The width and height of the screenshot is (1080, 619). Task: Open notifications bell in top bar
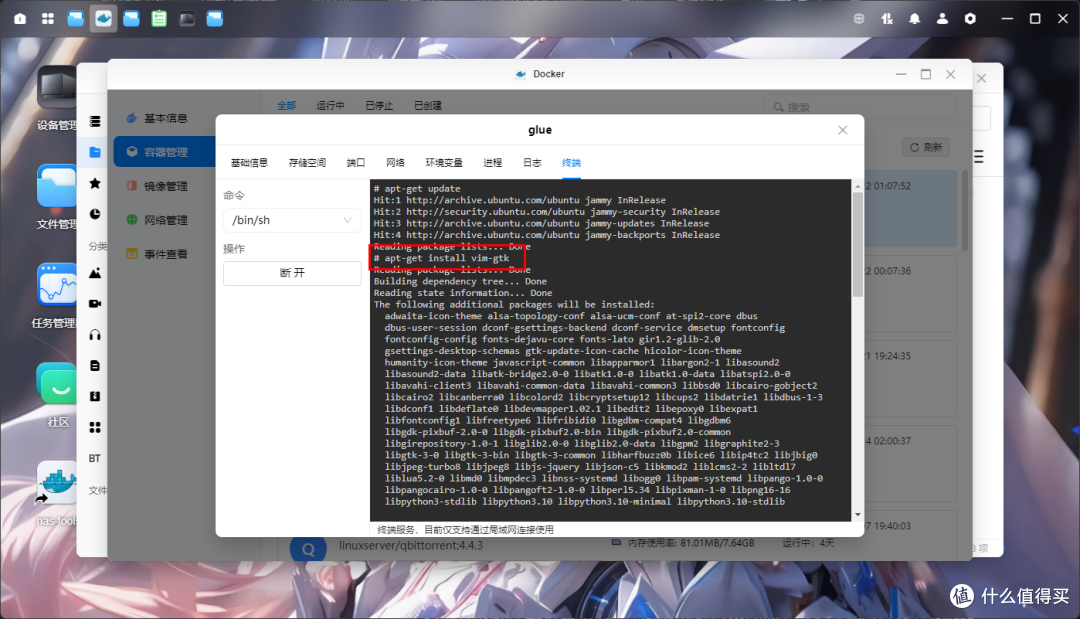pyautogui.click(x=914, y=19)
